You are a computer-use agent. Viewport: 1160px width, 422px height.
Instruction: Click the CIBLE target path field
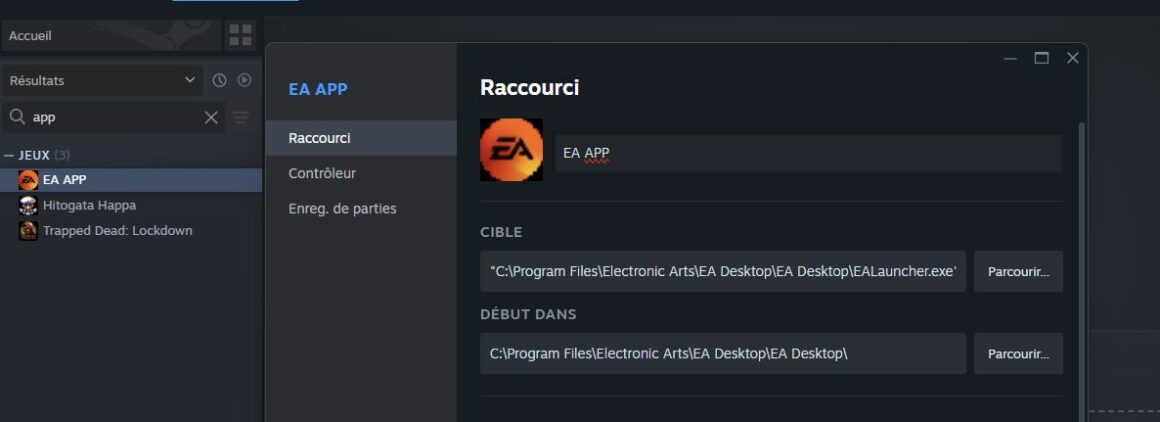click(723, 272)
